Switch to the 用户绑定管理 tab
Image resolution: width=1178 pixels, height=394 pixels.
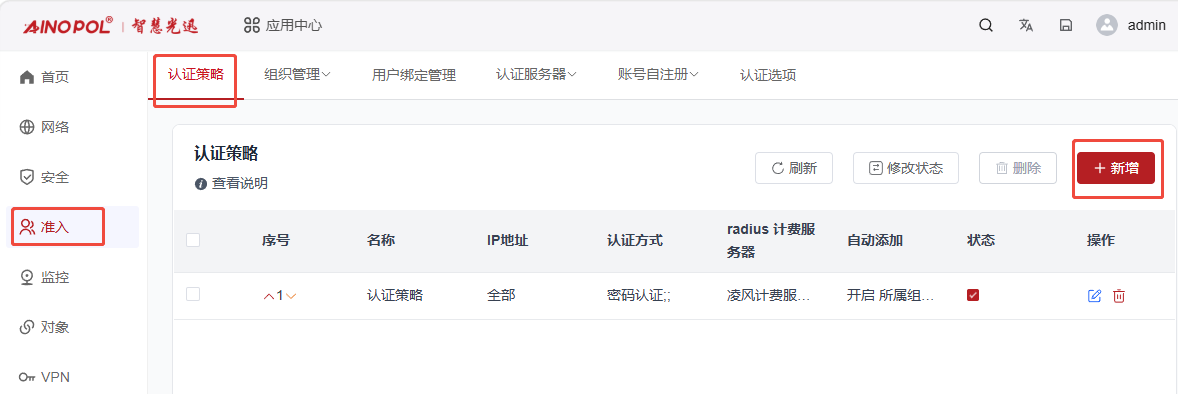[x=414, y=75]
